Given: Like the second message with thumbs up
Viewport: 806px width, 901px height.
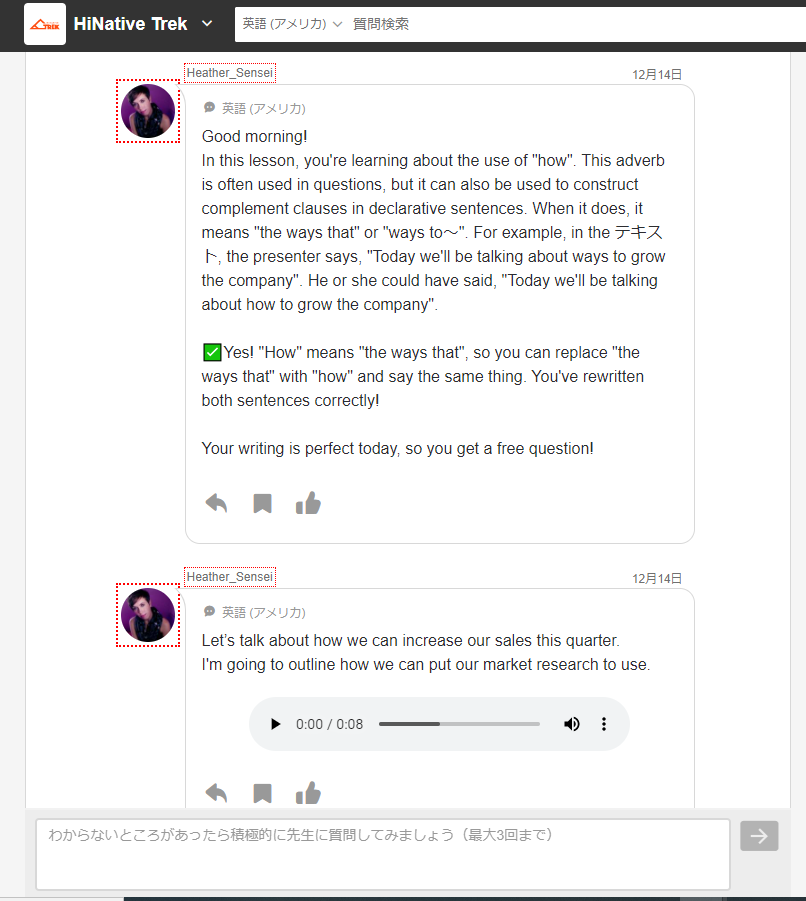Looking at the screenshot, I should pyautogui.click(x=308, y=793).
